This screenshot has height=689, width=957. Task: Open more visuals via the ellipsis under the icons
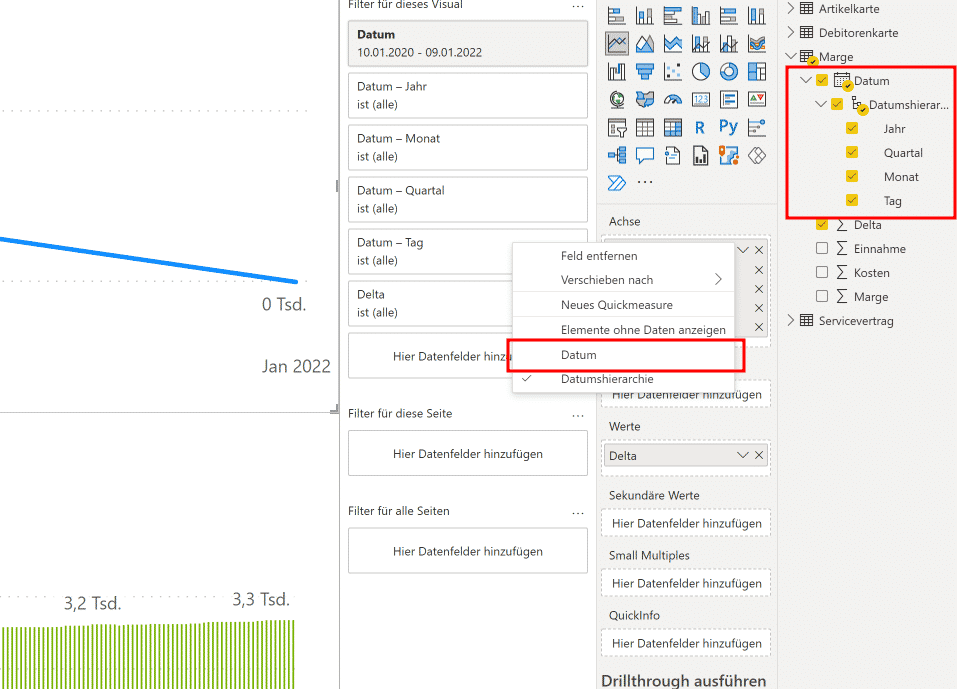tap(645, 182)
